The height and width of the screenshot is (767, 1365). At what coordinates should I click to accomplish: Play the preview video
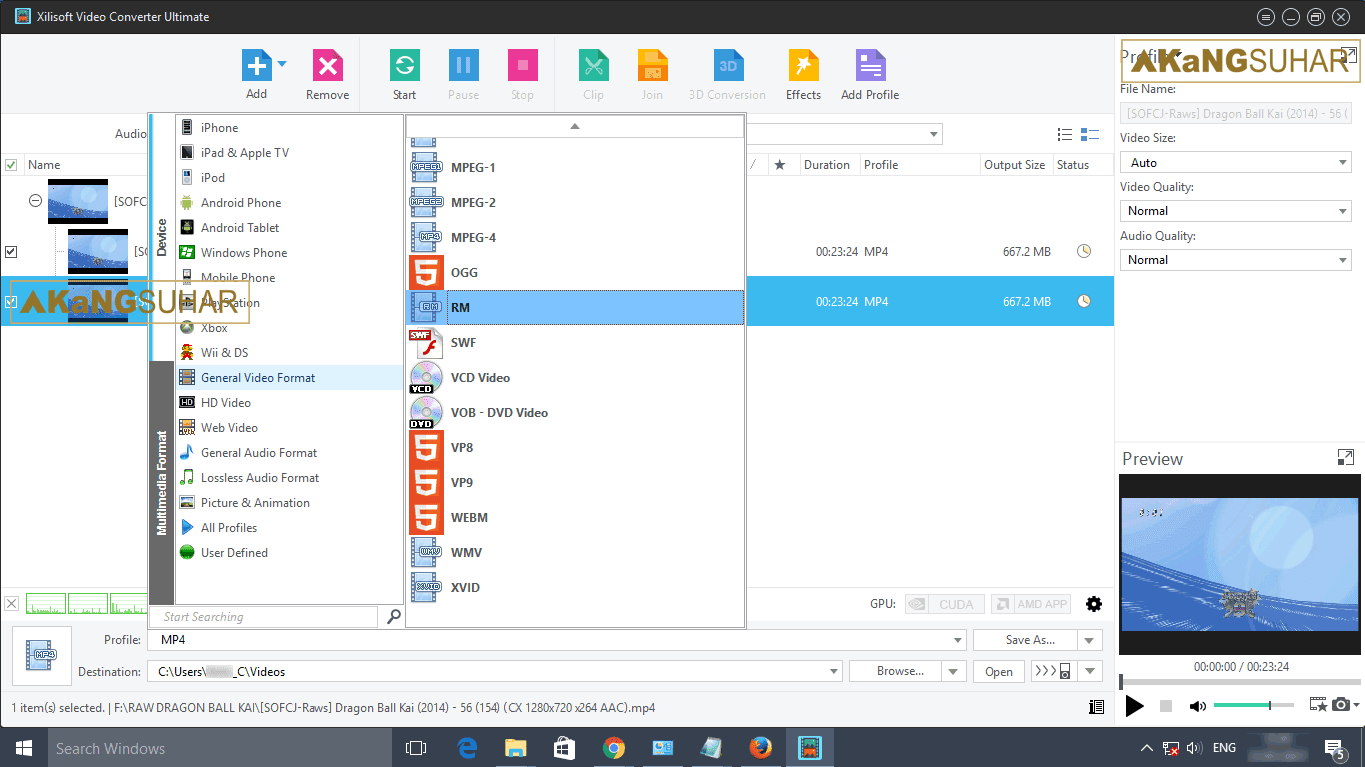[x=1134, y=706]
